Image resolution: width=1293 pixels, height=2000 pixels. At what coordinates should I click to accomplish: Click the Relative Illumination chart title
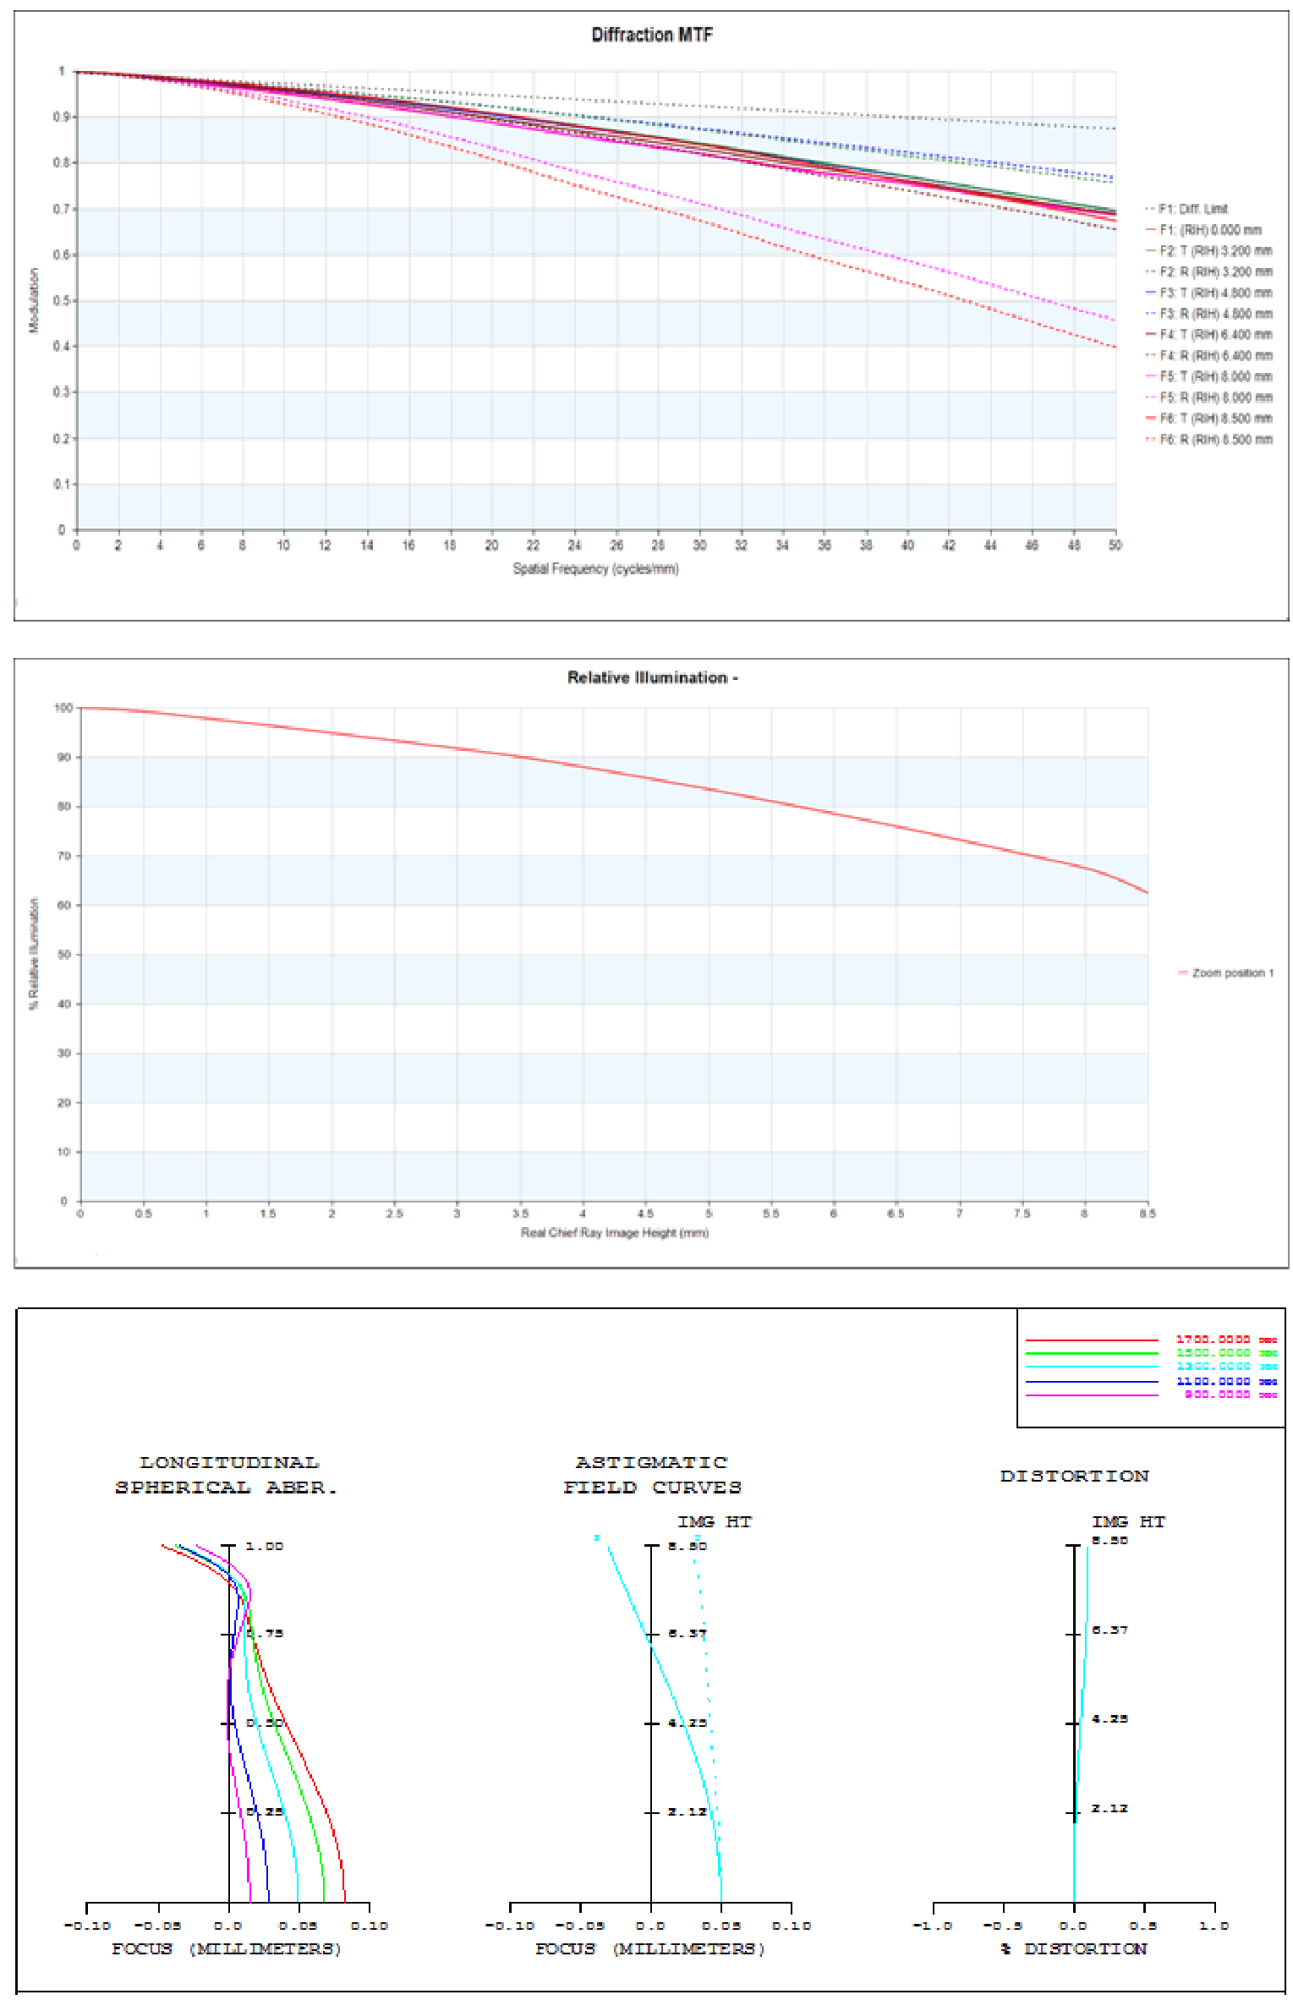pos(652,678)
